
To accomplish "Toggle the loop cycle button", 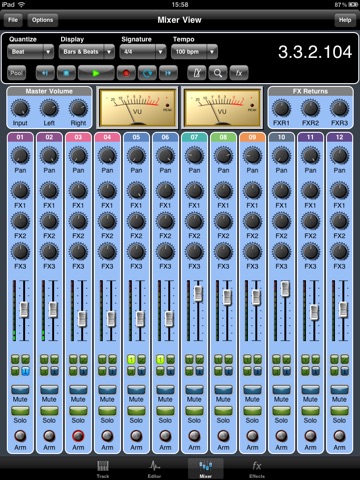I will (147, 73).
